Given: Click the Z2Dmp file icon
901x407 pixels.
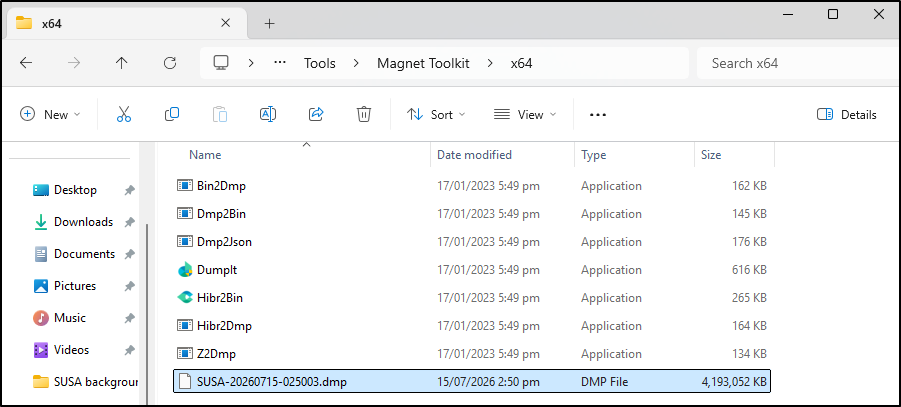Looking at the screenshot, I should (184, 354).
